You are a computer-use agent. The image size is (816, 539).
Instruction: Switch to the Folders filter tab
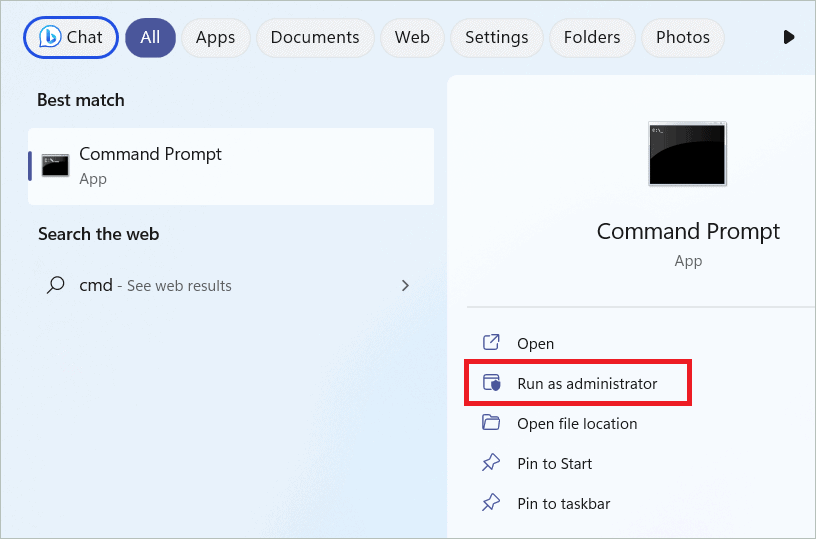tap(592, 37)
